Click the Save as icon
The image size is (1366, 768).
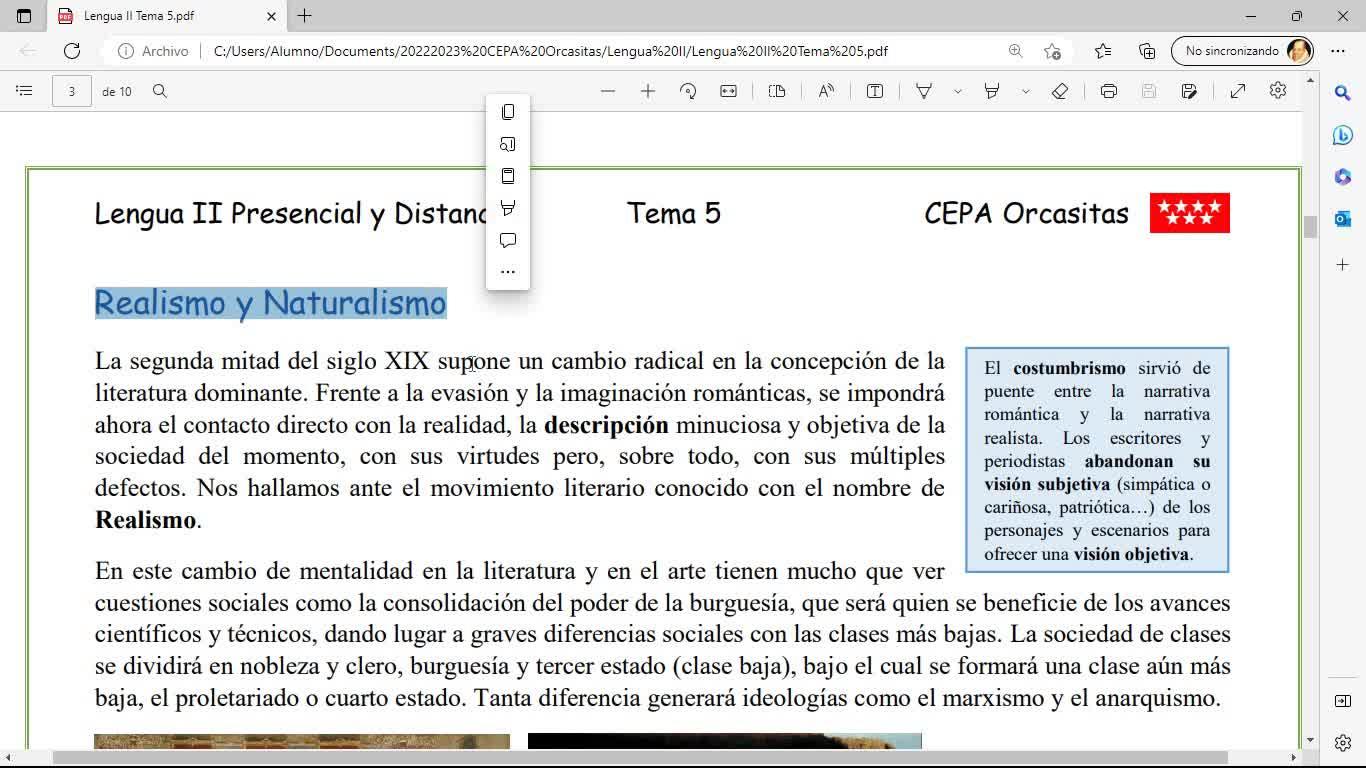[x=1189, y=91]
